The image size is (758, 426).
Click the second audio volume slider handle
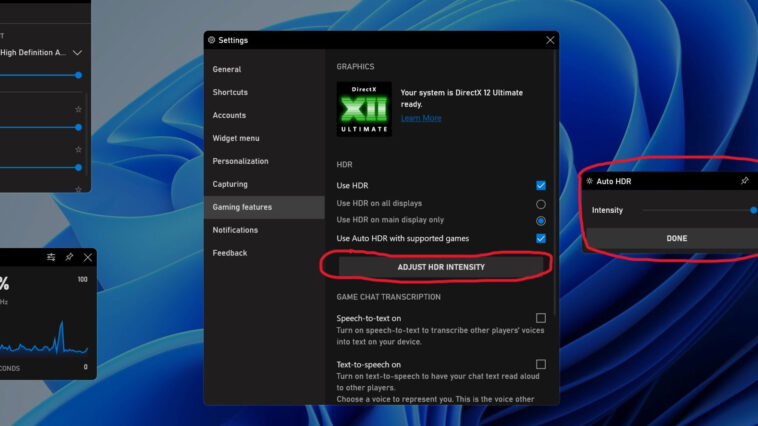click(78, 128)
